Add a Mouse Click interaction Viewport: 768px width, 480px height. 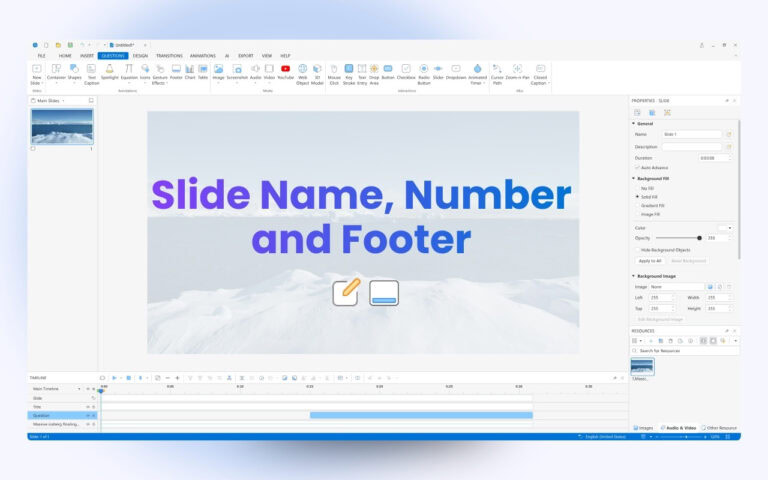pos(334,74)
